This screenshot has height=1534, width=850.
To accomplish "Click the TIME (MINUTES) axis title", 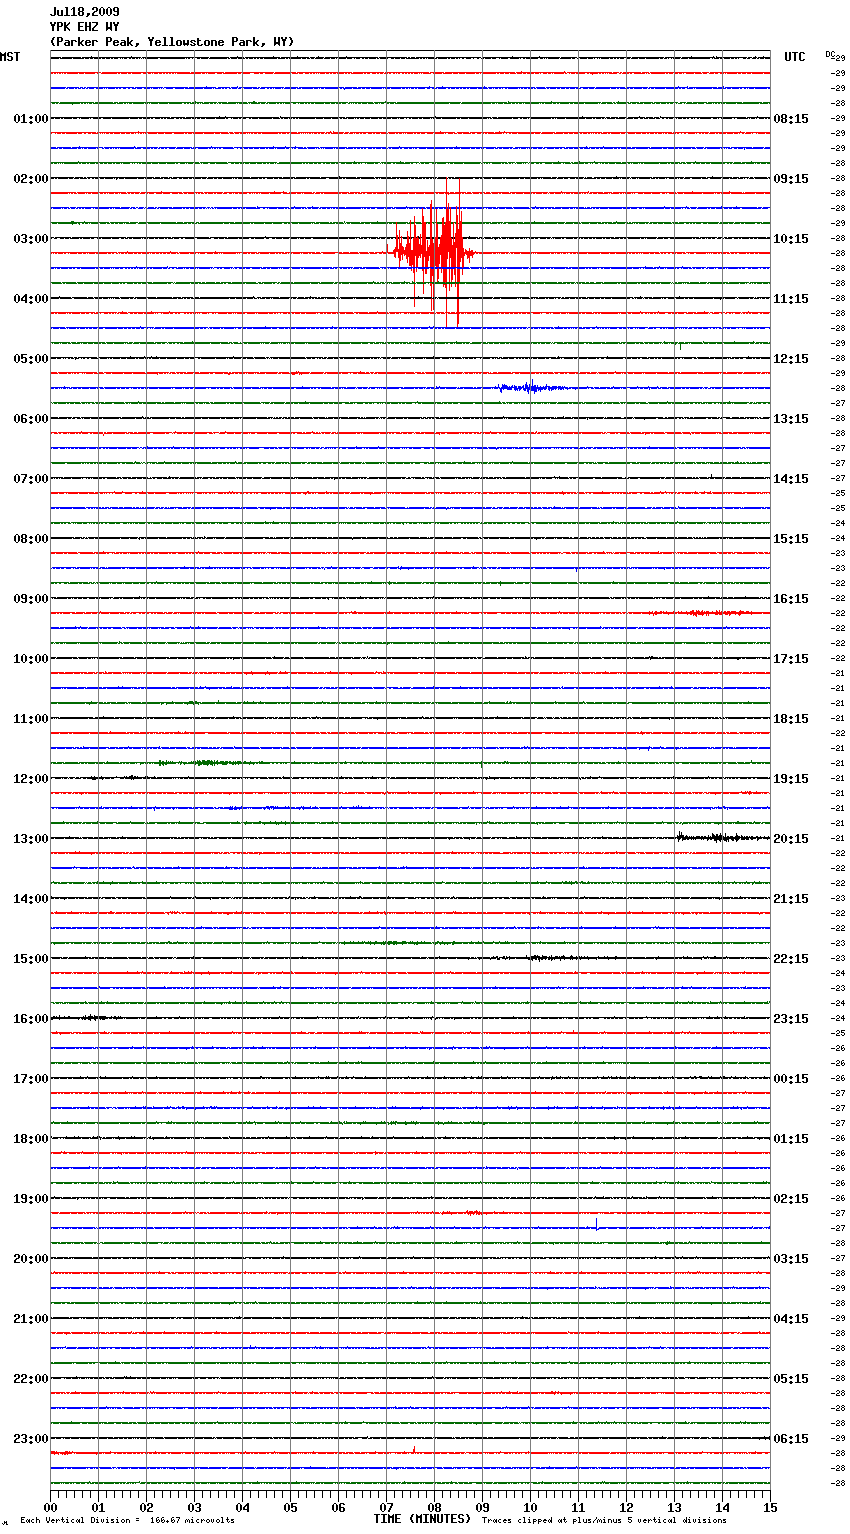I will (x=422, y=1519).
